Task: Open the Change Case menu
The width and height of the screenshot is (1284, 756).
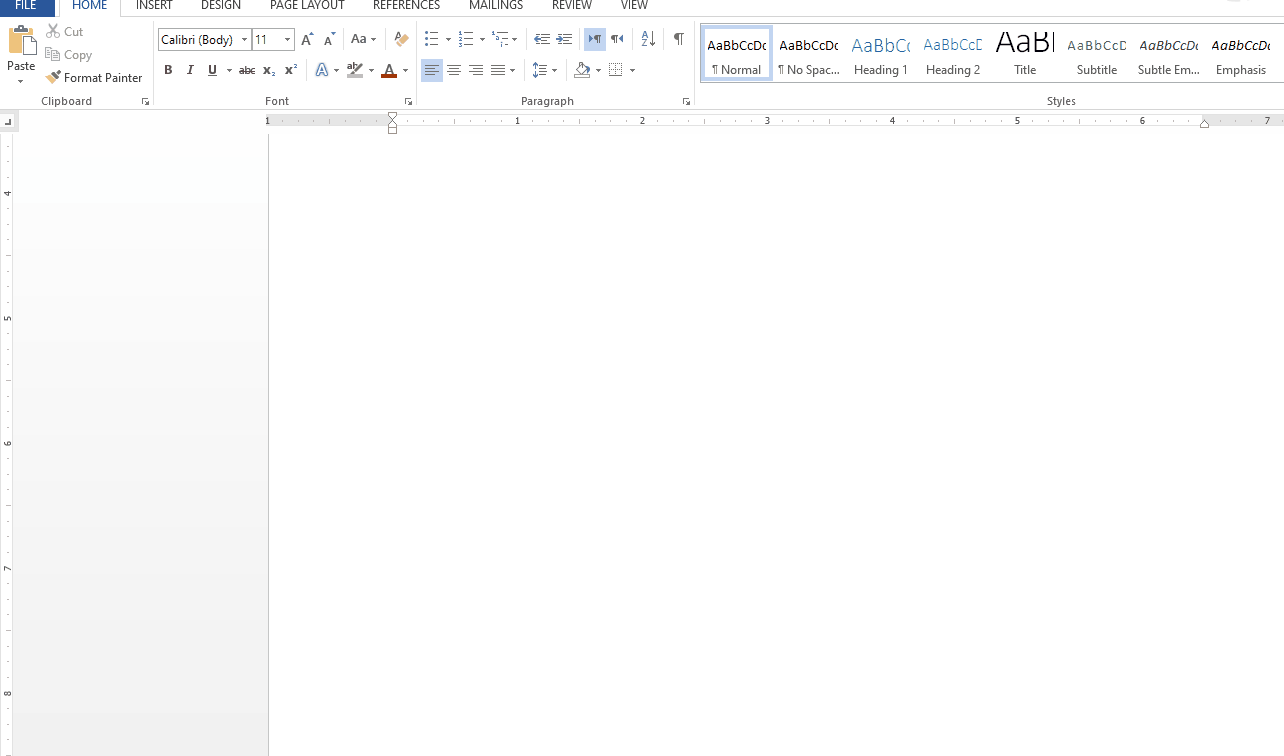Action: 364,40
